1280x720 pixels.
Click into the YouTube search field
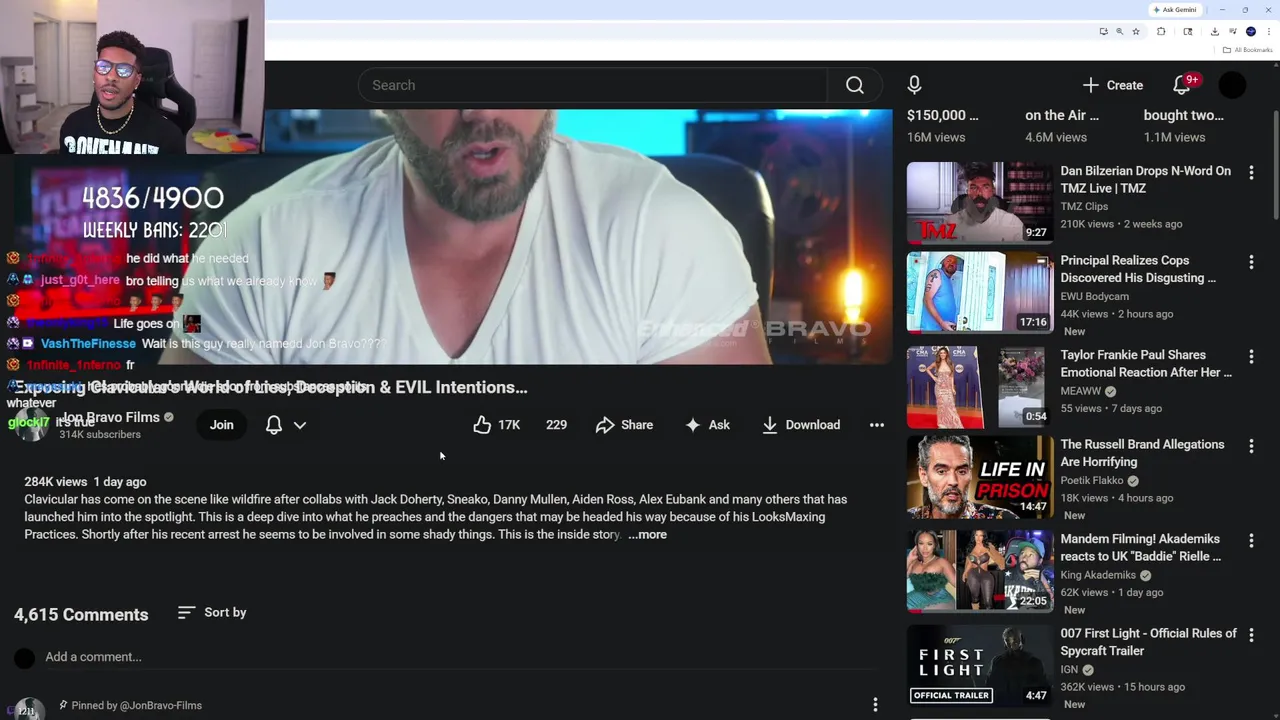[x=593, y=85]
